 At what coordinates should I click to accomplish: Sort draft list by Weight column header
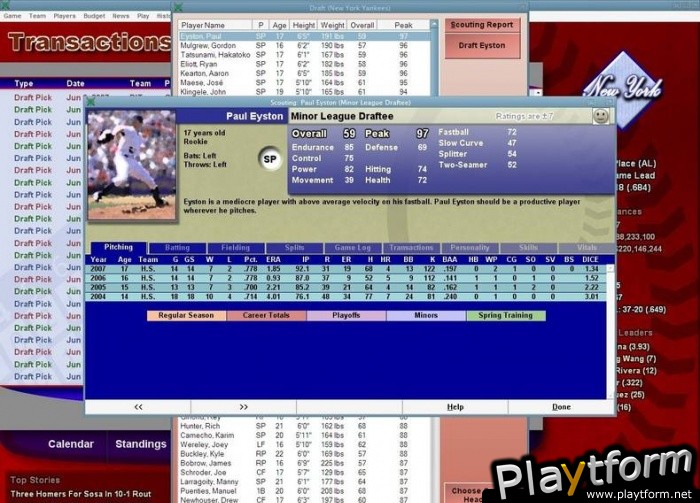332,25
